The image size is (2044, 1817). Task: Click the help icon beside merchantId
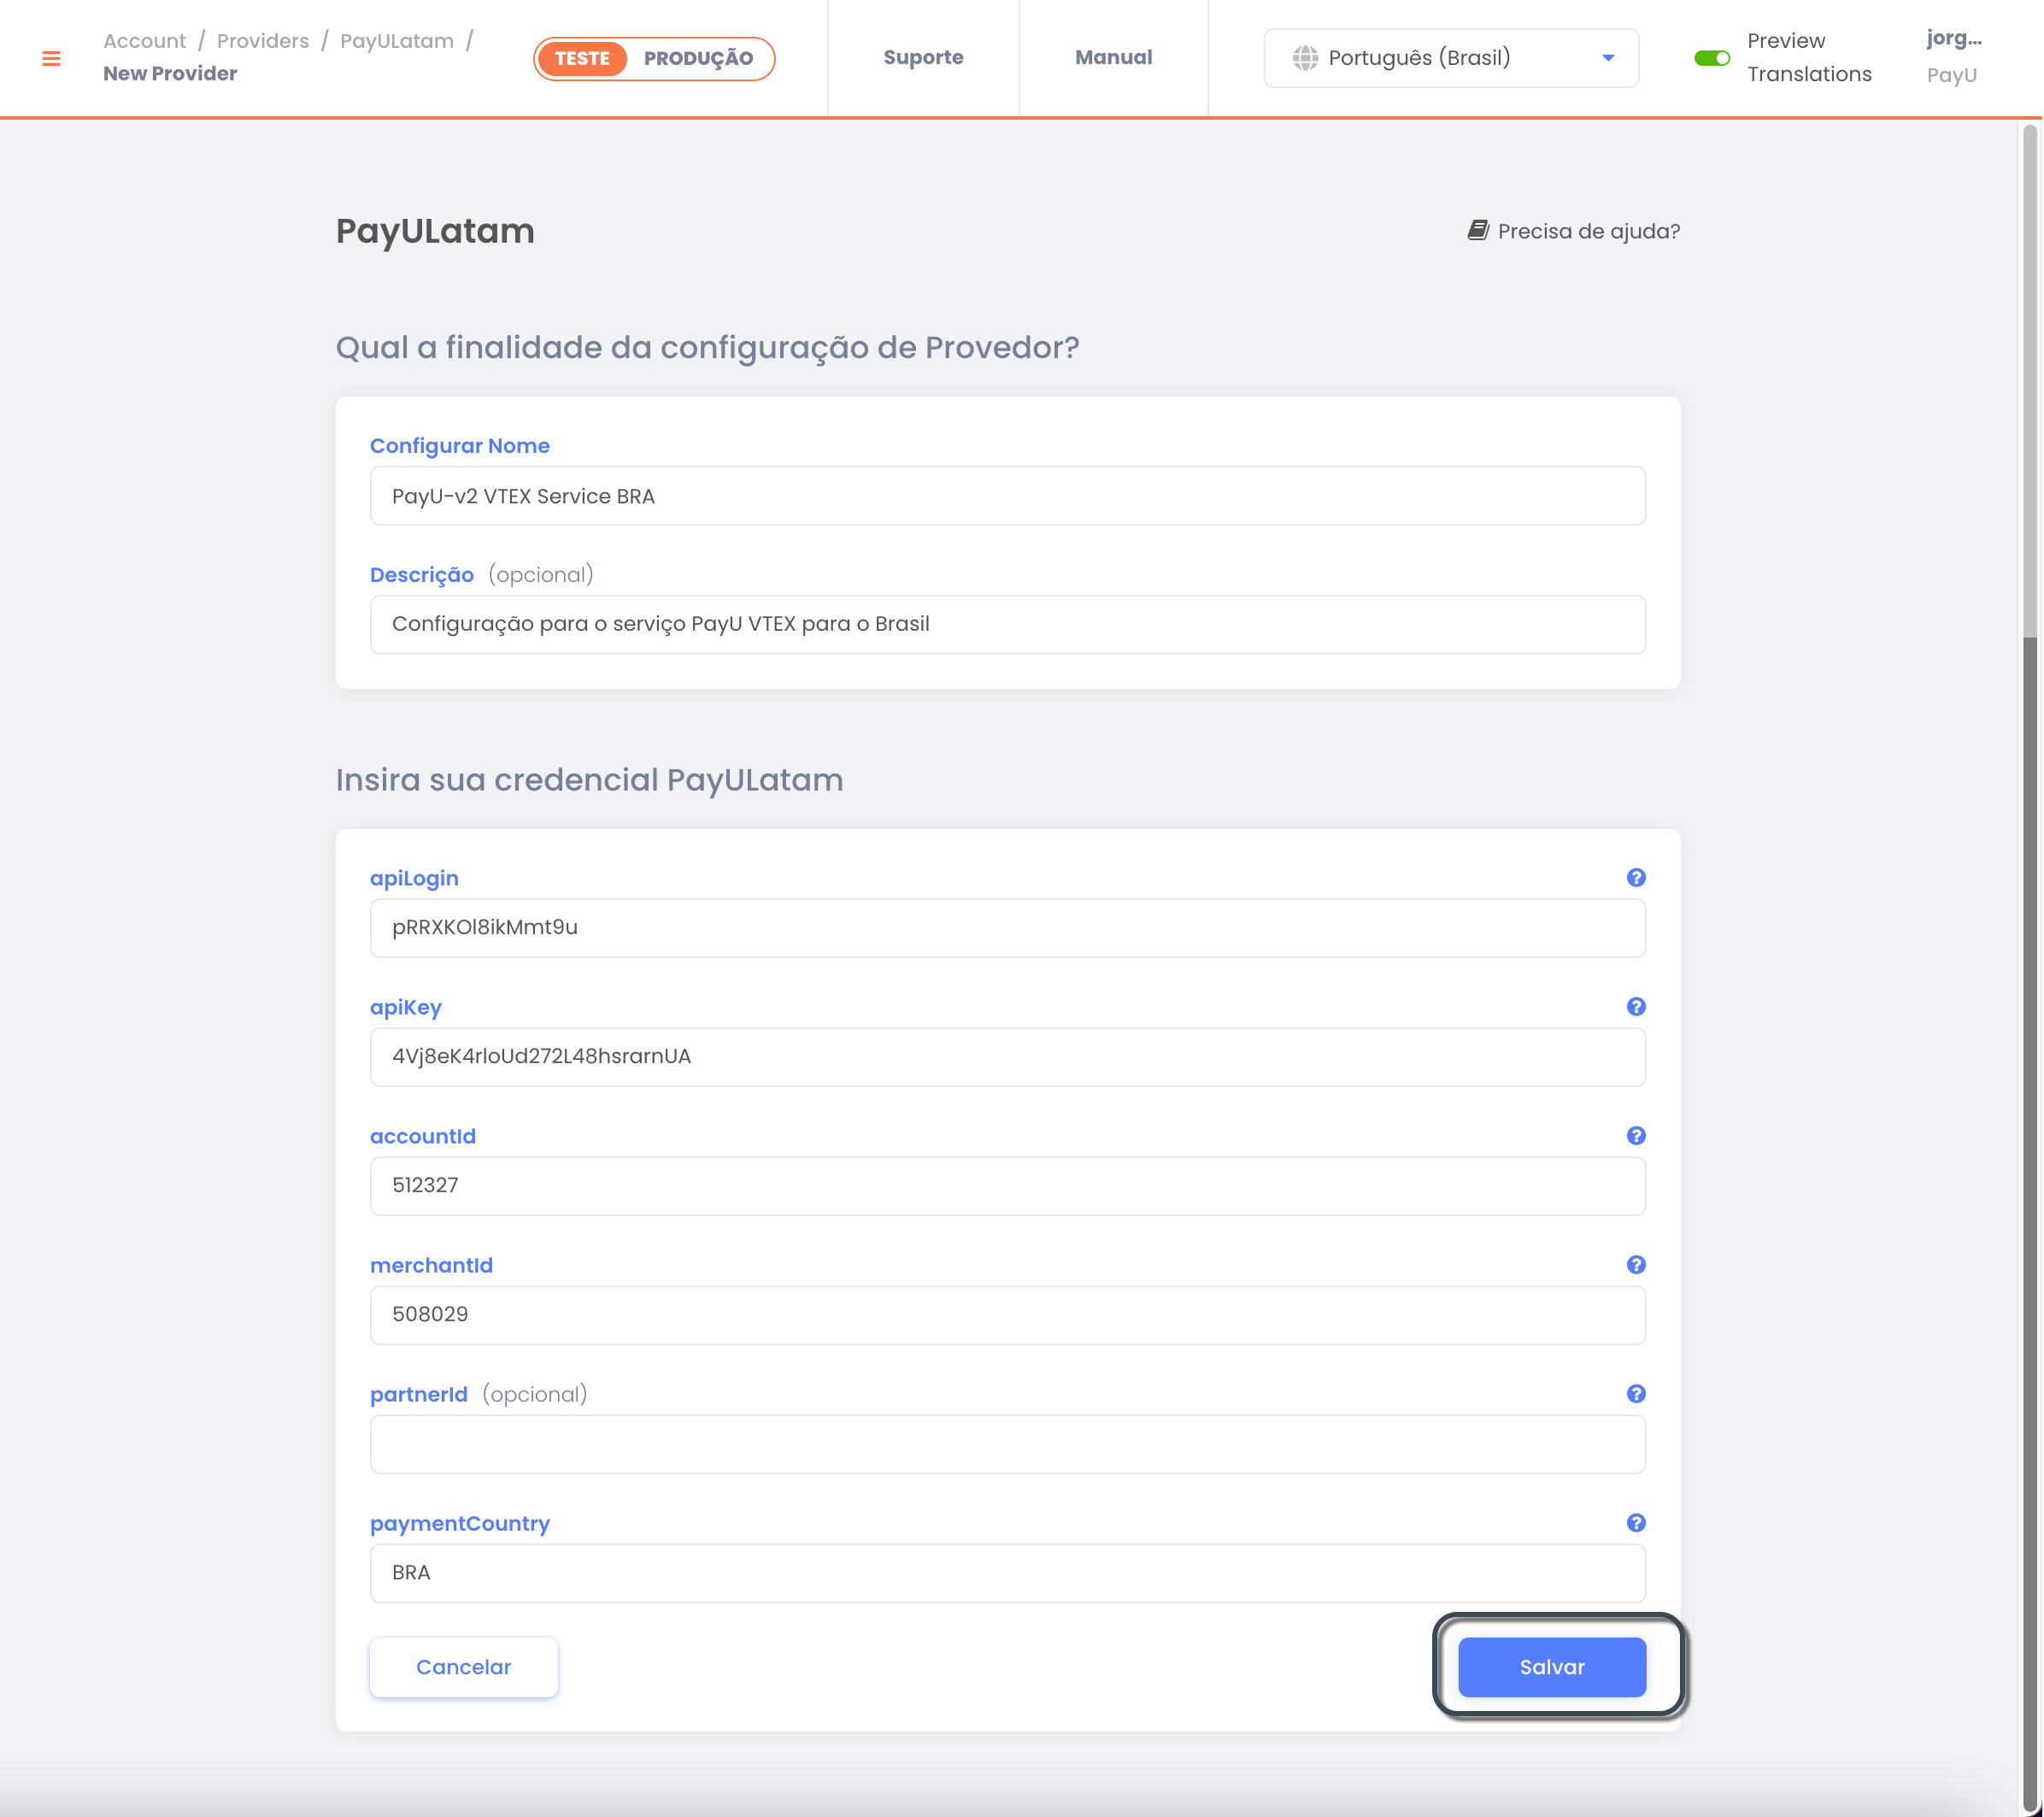(x=1635, y=1264)
